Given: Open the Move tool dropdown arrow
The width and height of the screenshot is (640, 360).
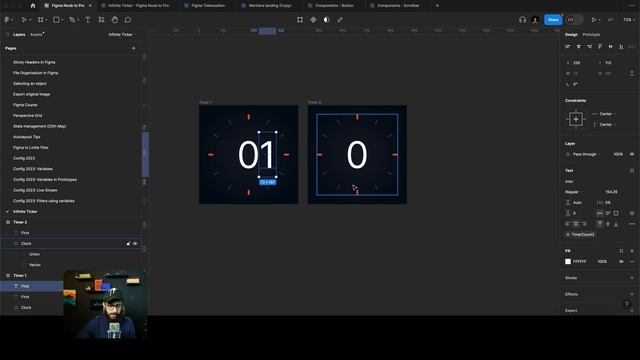Looking at the screenshot, I should coord(29,20).
